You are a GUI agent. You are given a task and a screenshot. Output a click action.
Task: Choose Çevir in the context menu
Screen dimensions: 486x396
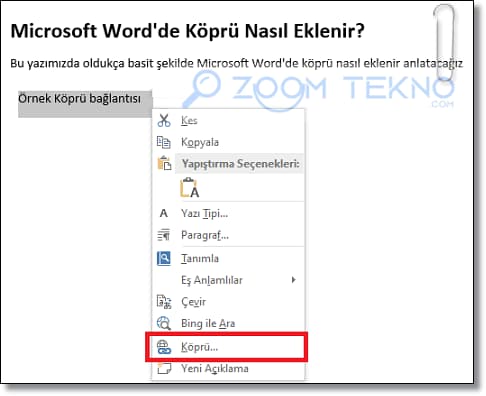coord(228,302)
